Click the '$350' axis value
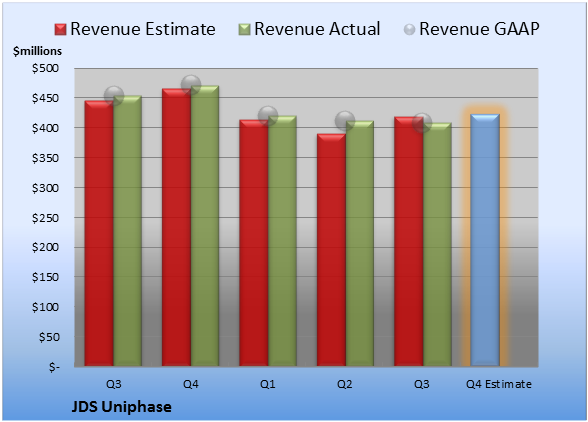588x422 pixels. coord(45,158)
